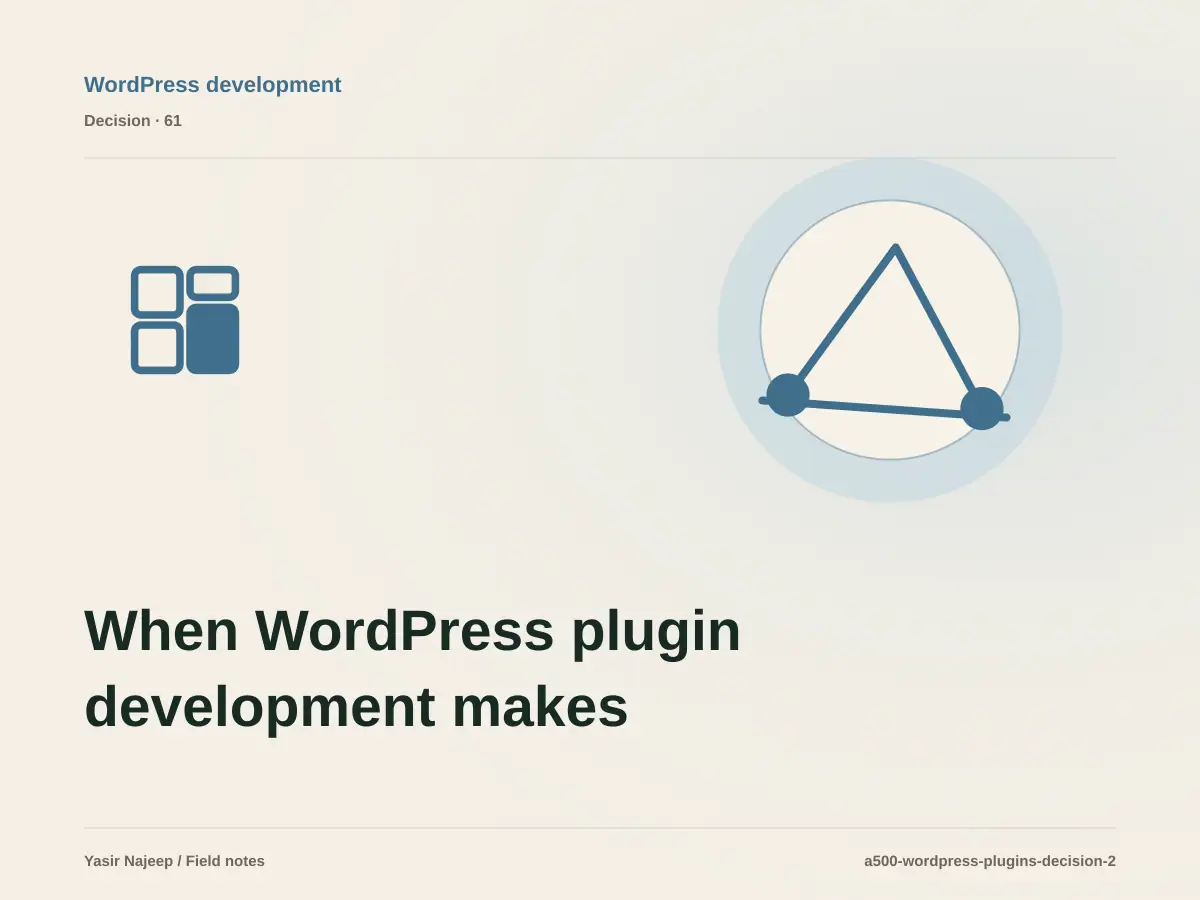Image resolution: width=1200 pixels, height=900 pixels.
Task: Click the 'Decision · 61' label
Action: coord(133,121)
